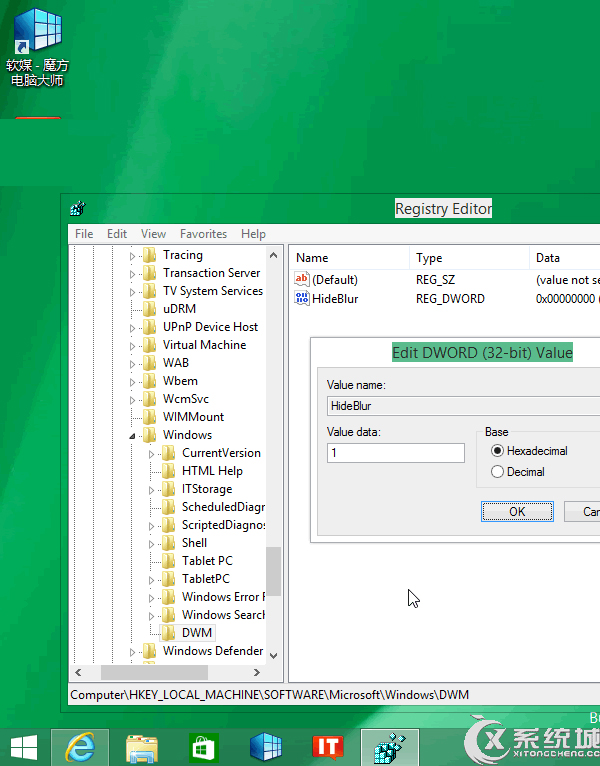
Task: Expand the Windows Error Reporting key
Action: pos(151,598)
